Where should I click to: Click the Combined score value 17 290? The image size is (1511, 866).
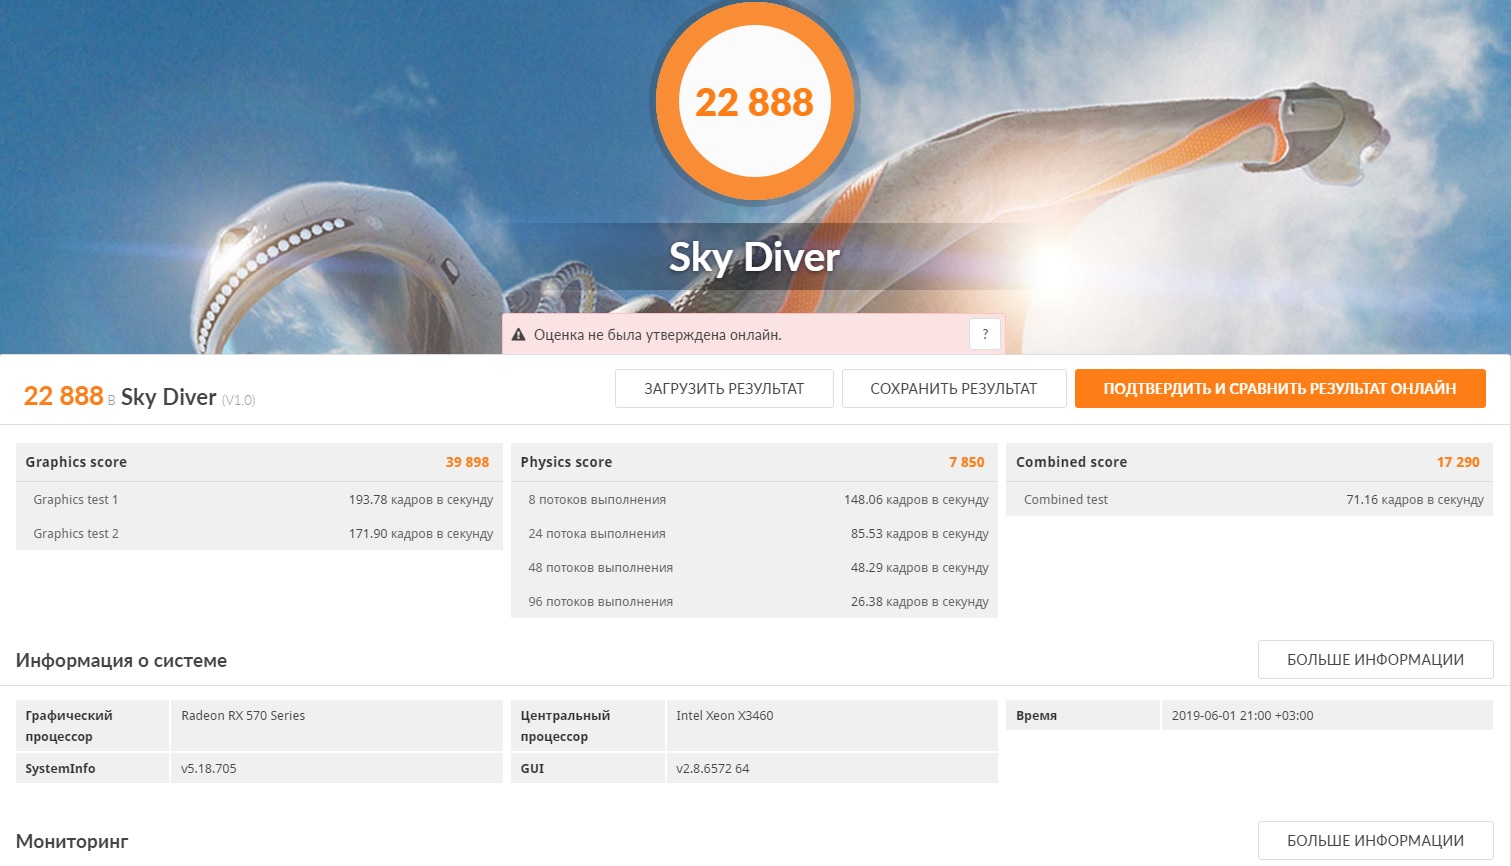click(x=1458, y=462)
